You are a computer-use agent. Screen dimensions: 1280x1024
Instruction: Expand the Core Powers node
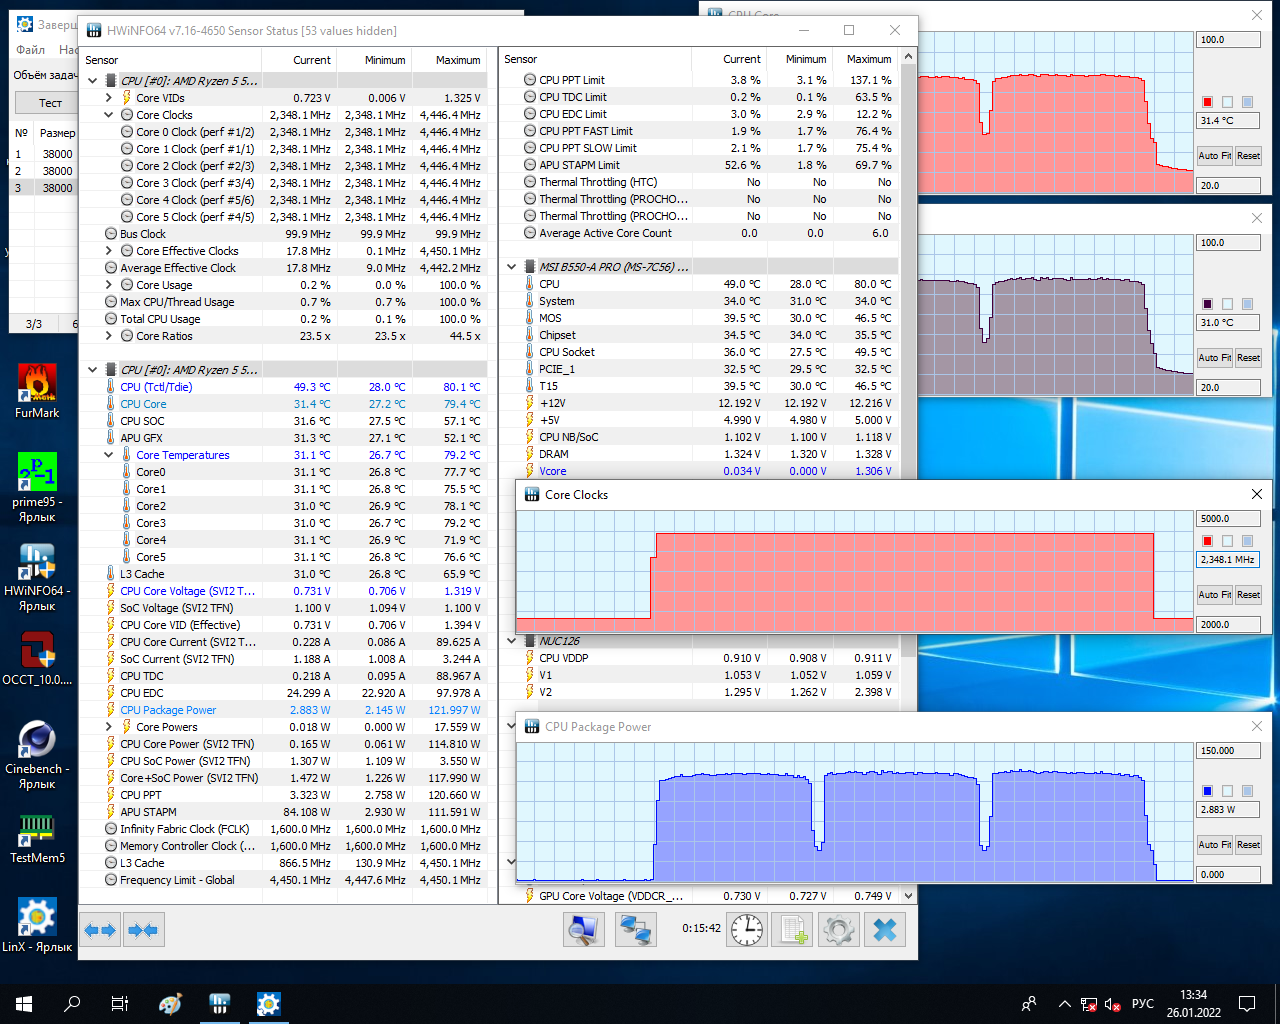tap(109, 727)
